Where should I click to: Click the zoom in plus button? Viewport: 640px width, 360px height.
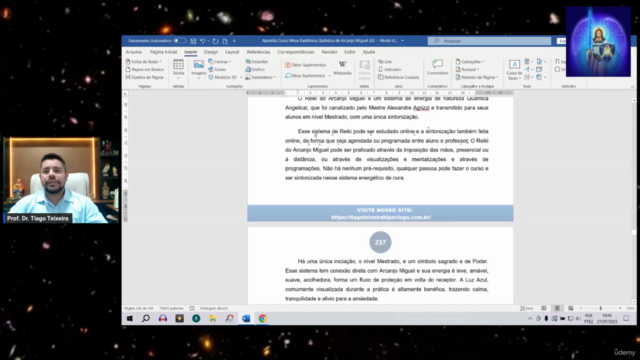click(x=620, y=309)
